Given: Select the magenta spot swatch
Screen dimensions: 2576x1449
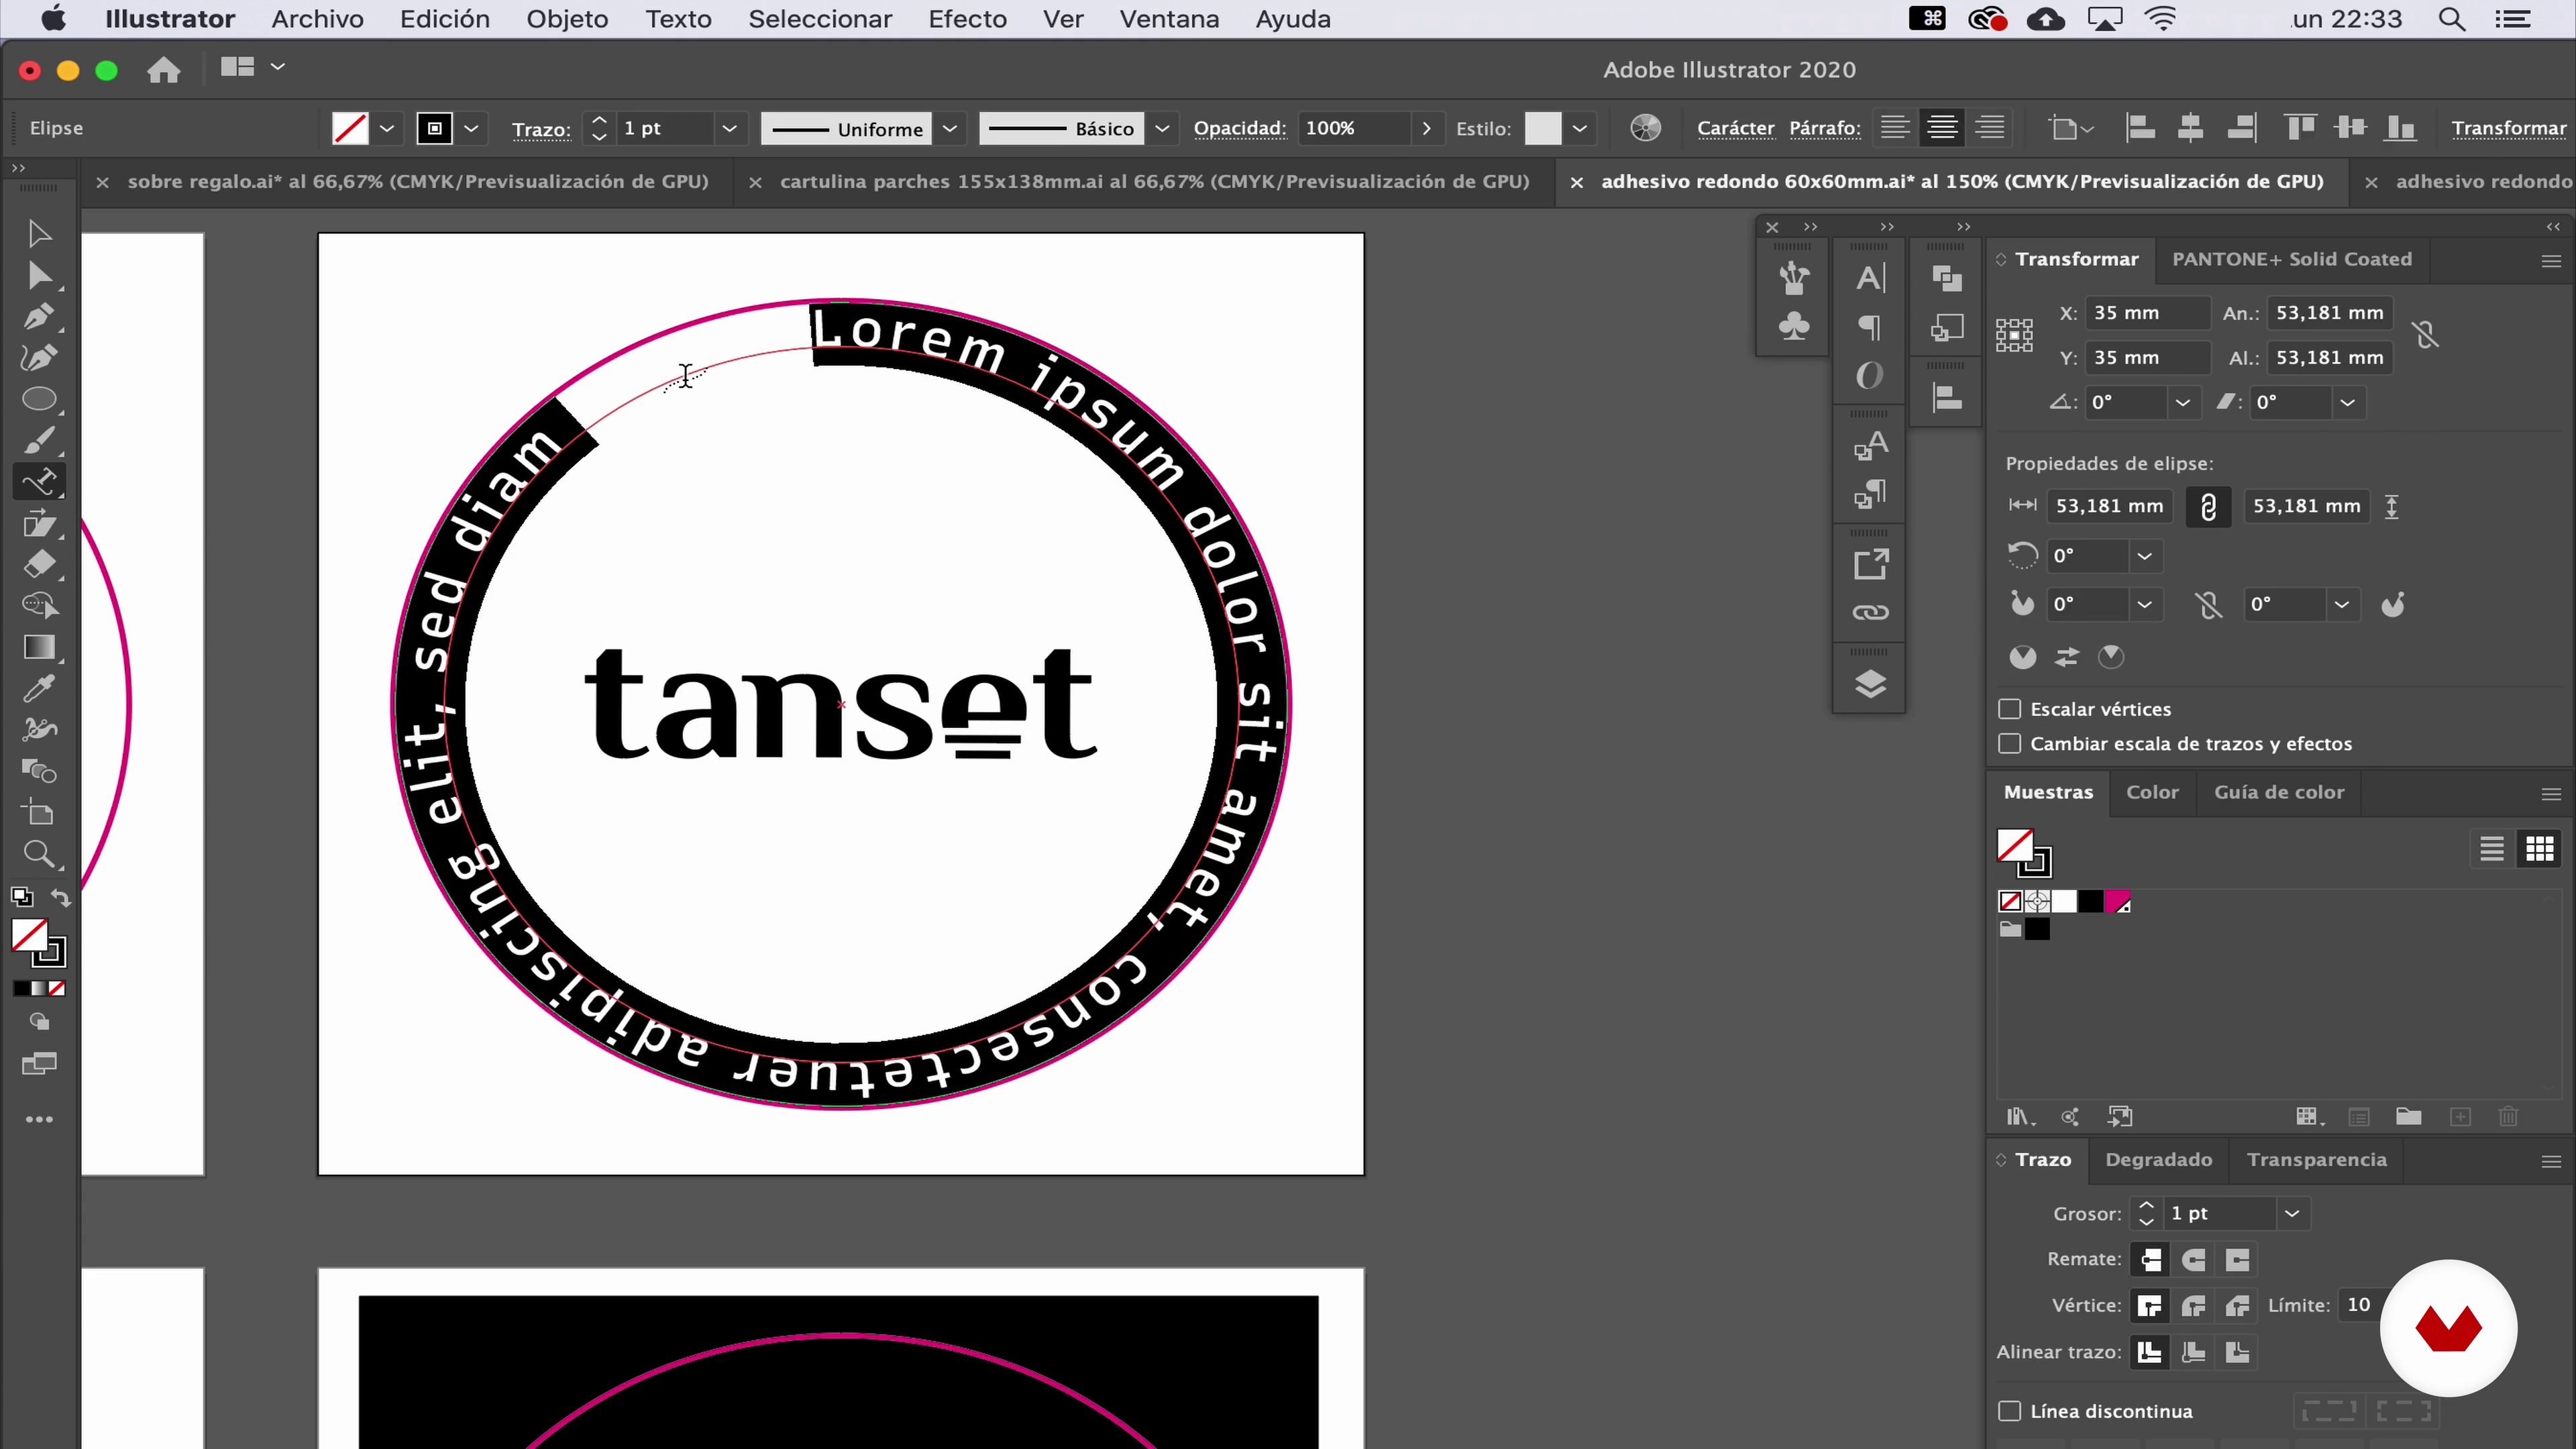Looking at the screenshot, I should coord(2117,902).
